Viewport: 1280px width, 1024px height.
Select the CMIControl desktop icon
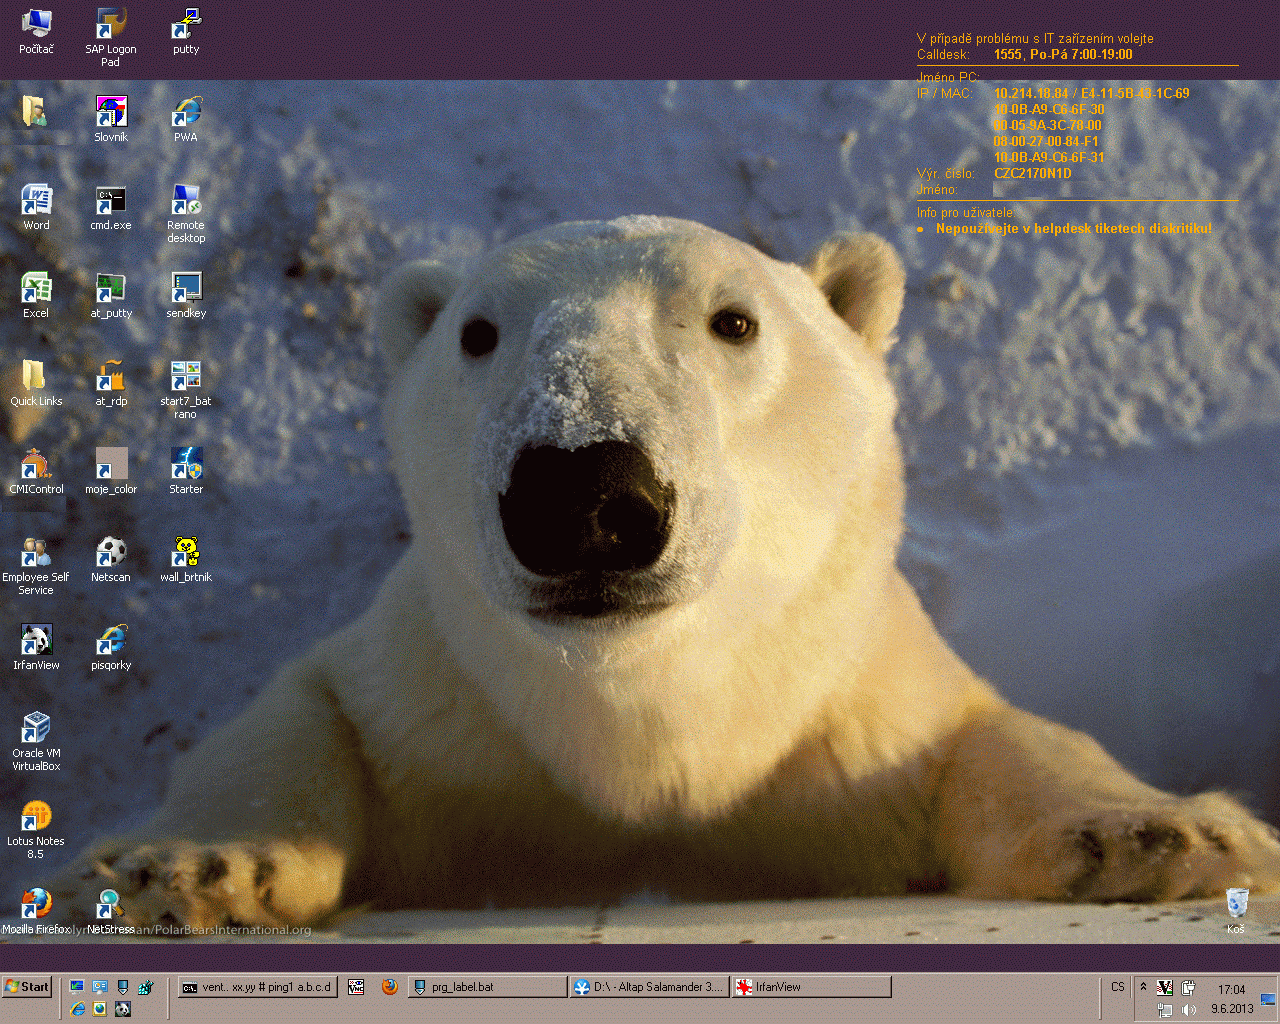click(36, 465)
